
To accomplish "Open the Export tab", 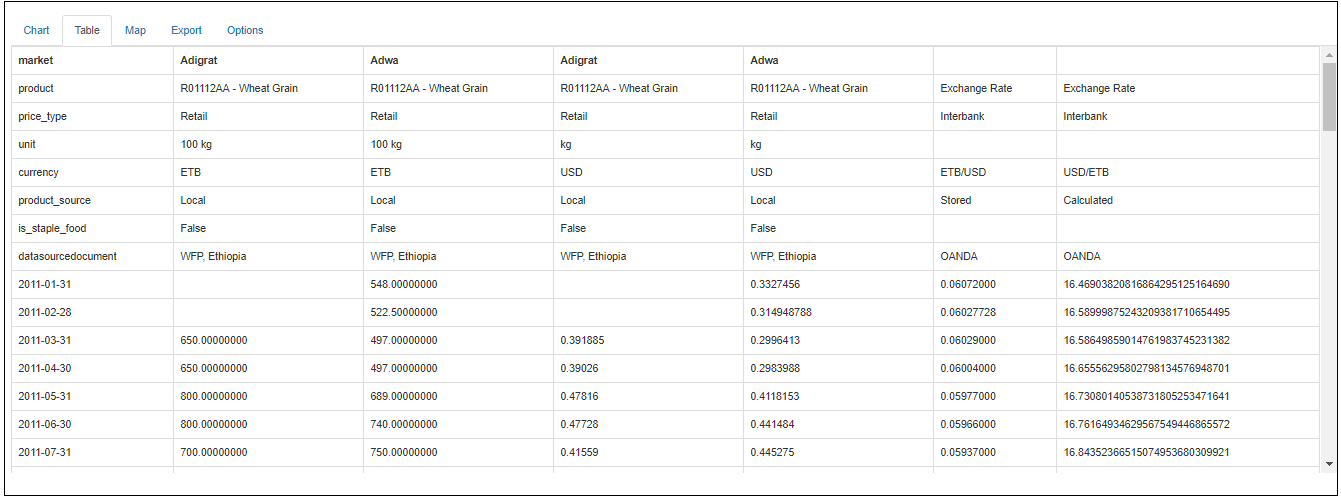I will click(x=186, y=30).
